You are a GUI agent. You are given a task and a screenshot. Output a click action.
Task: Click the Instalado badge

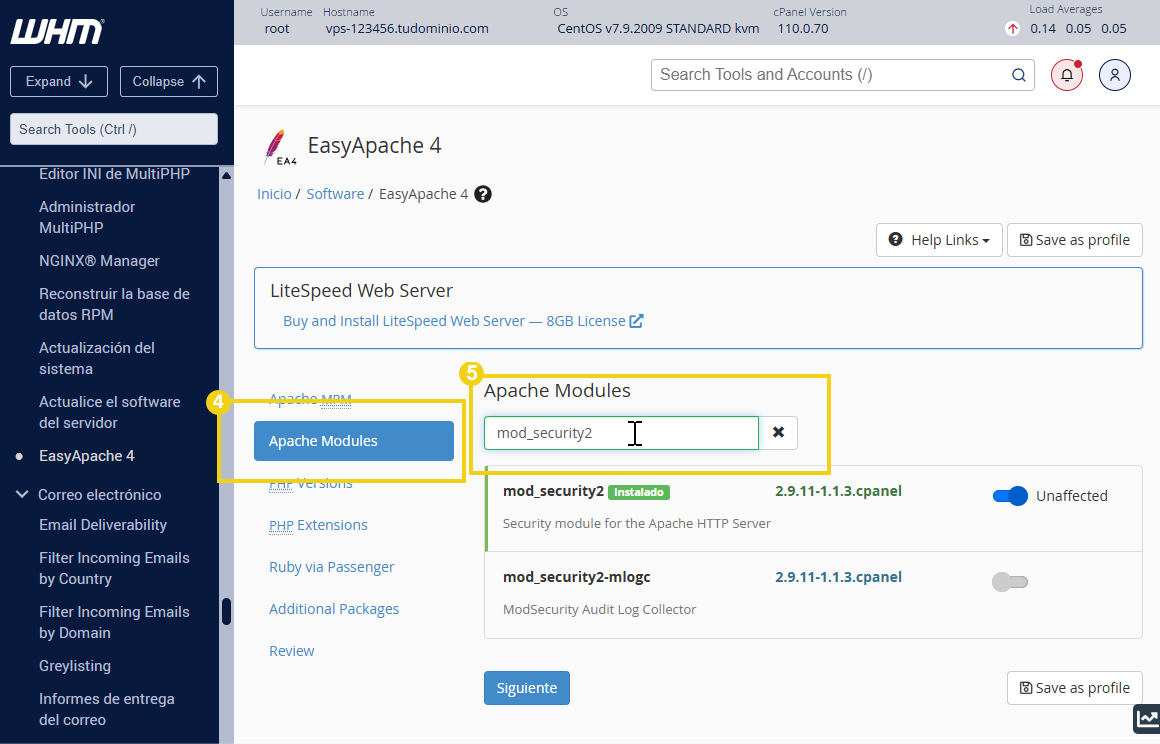point(638,492)
